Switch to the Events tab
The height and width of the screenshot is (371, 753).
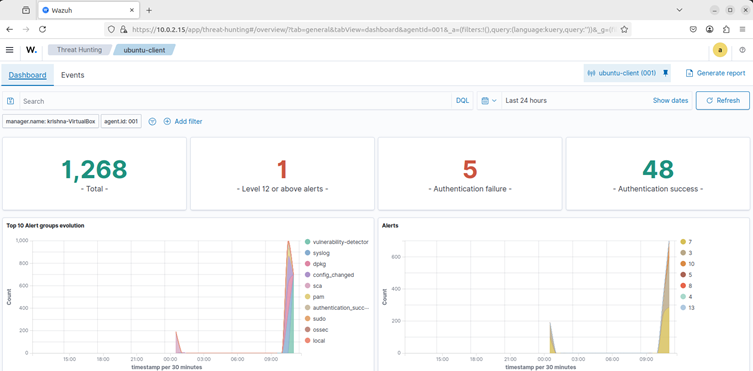click(x=73, y=75)
